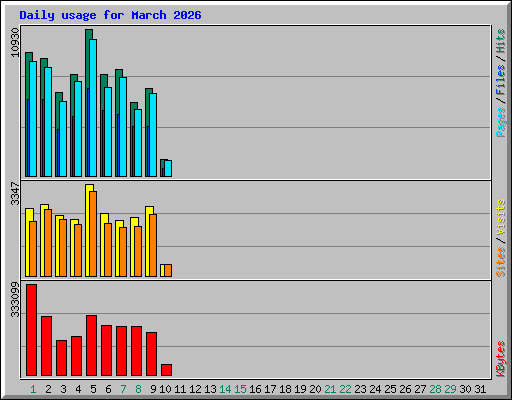The width and height of the screenshot is (512, 400).
Task: Click day 10 on the x-axis
Action: click(x=165, y=389)
